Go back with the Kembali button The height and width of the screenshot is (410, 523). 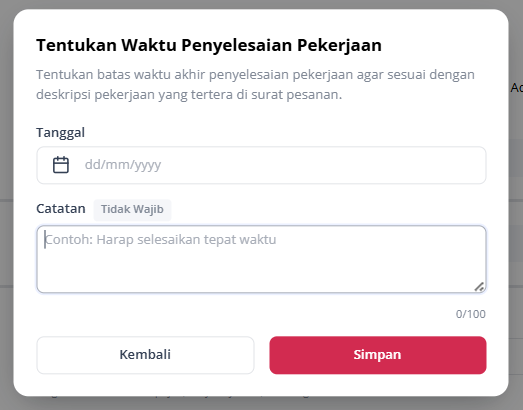(145, 355)
